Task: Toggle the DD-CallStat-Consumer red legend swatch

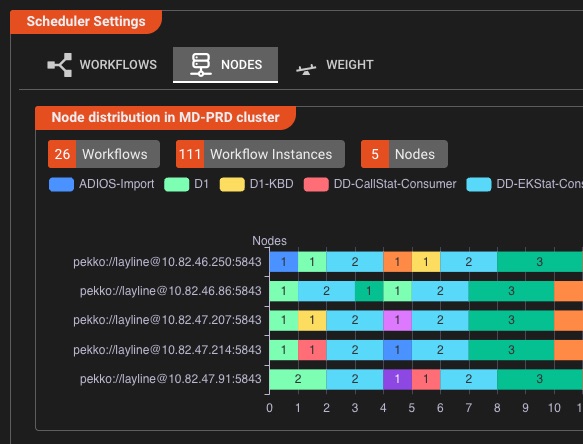Action: coord(316,184)
